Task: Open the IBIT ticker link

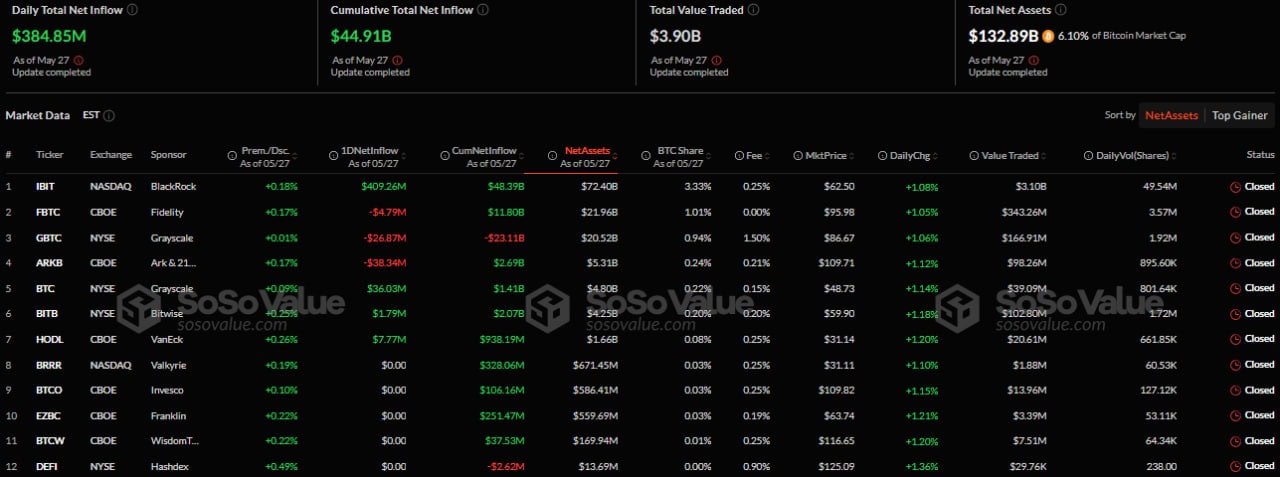Action: pyautogui.click(x=45, y=186)
